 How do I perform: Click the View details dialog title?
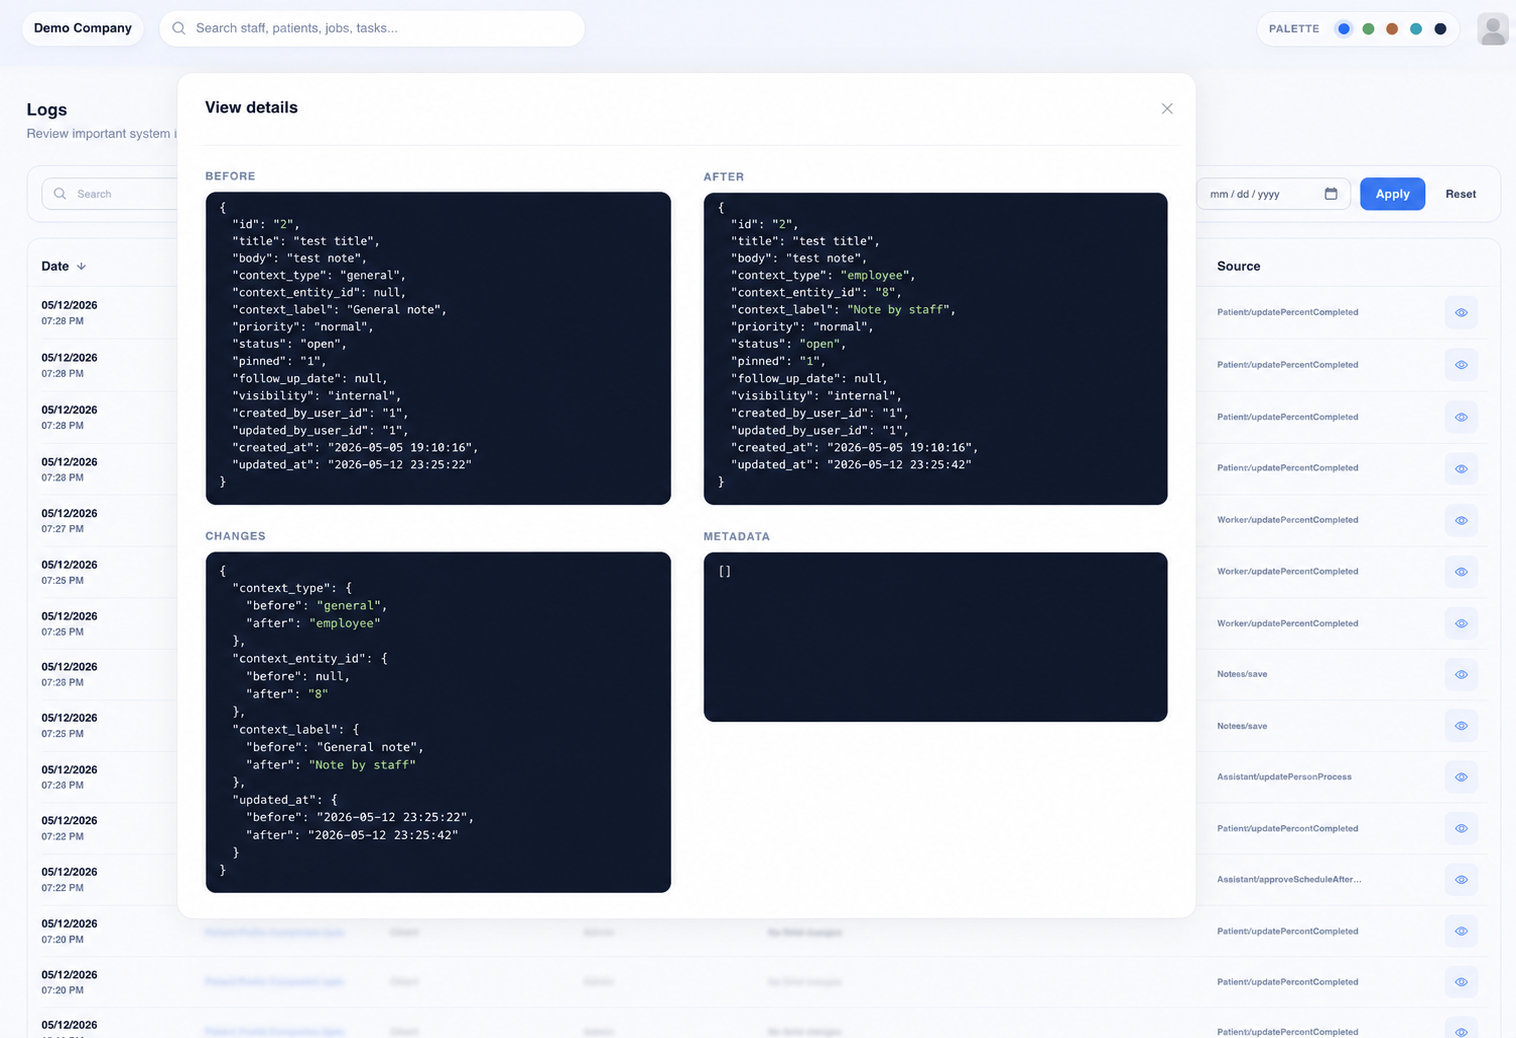coord(251,107)
